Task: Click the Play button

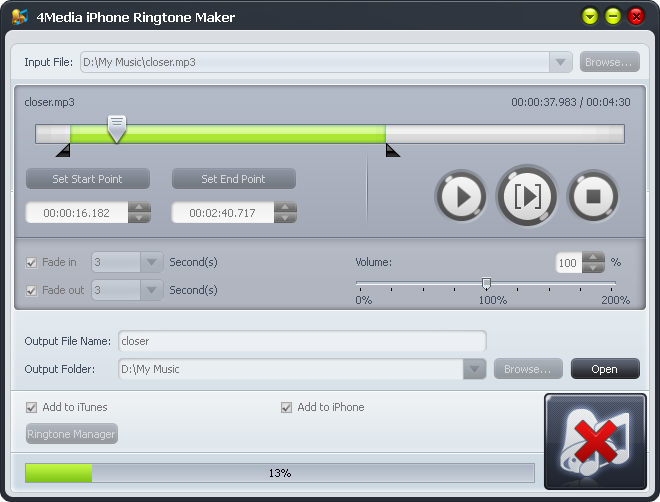Action: pyautogui.click(x=461, y=196)
